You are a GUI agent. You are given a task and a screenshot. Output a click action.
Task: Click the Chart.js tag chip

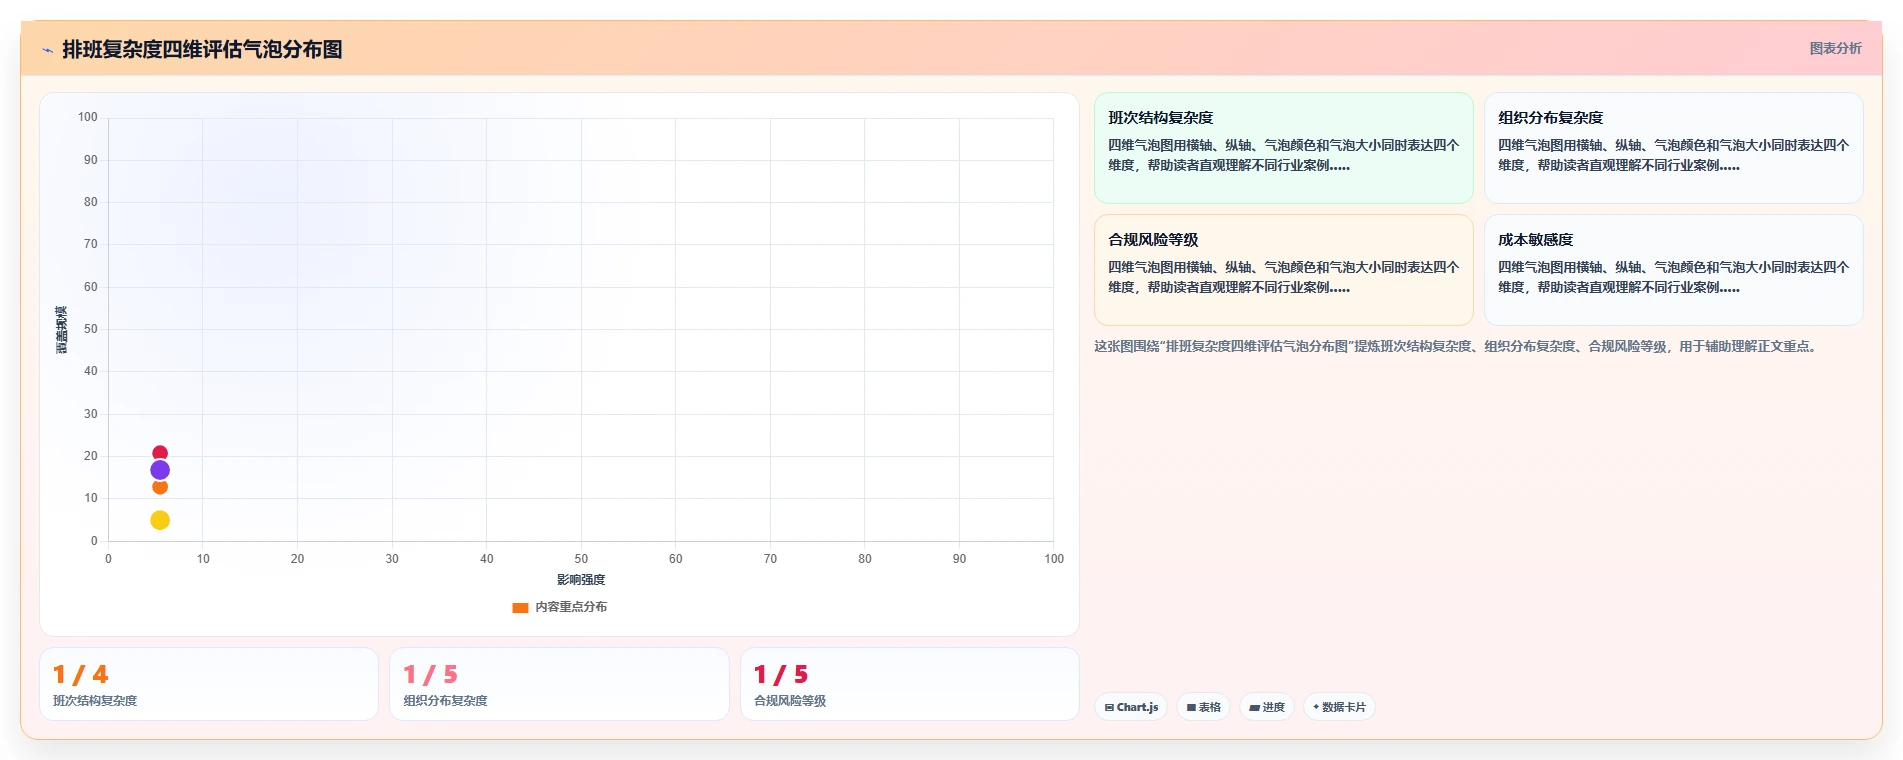tap(1131, 707)
